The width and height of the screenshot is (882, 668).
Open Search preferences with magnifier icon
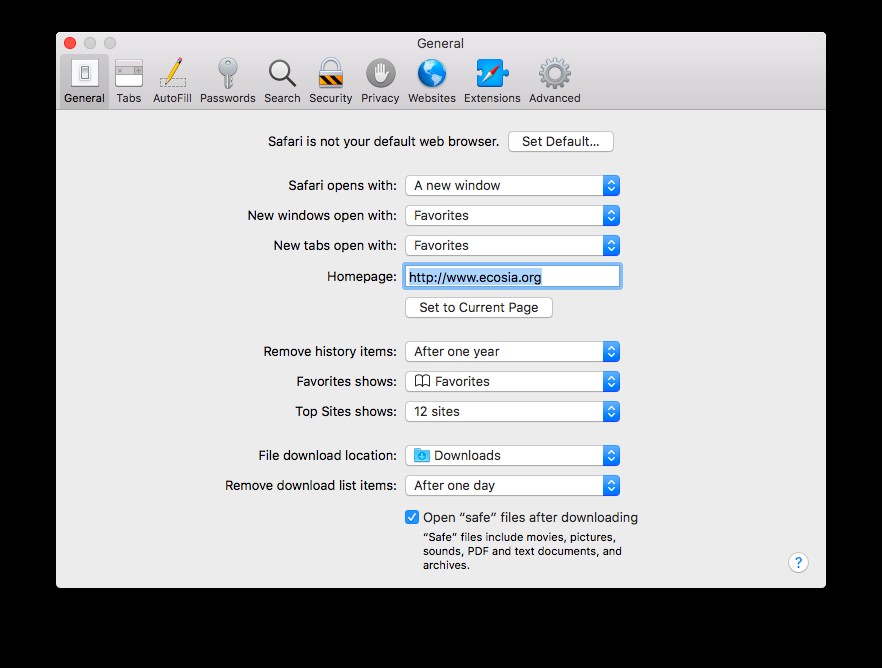click(282, 82)
